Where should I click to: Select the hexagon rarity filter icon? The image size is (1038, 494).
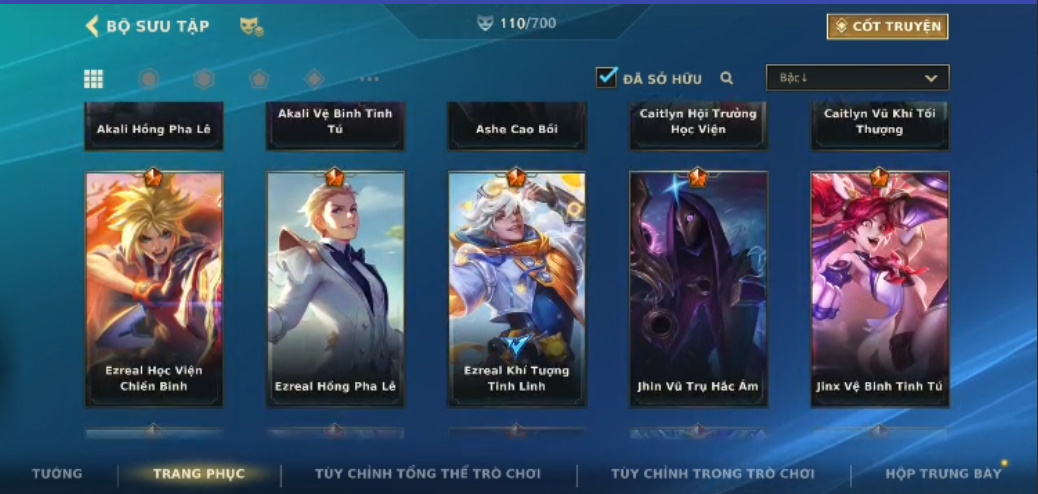point(204,79)
